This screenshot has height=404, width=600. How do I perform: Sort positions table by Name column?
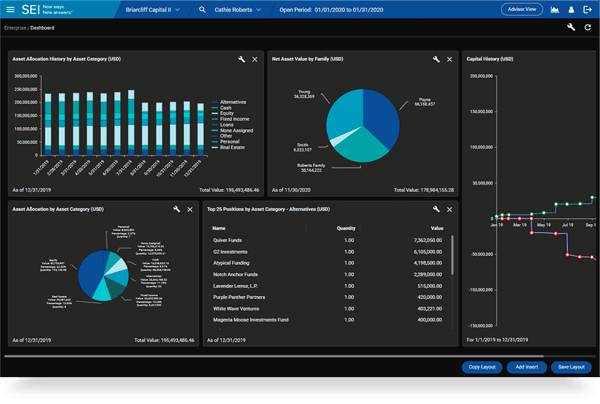pyautogui.click(x=219, y=228)
